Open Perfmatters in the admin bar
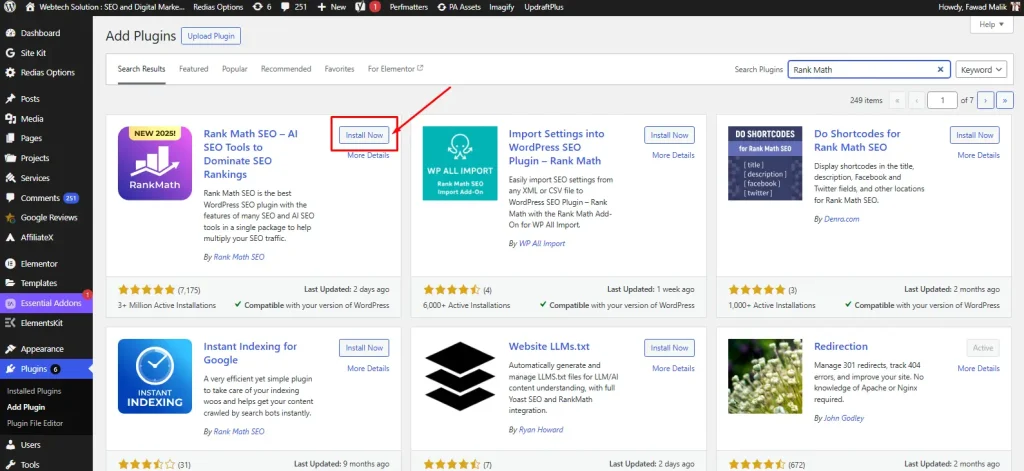Screen dimensions: 1024x471 point(408,7)
